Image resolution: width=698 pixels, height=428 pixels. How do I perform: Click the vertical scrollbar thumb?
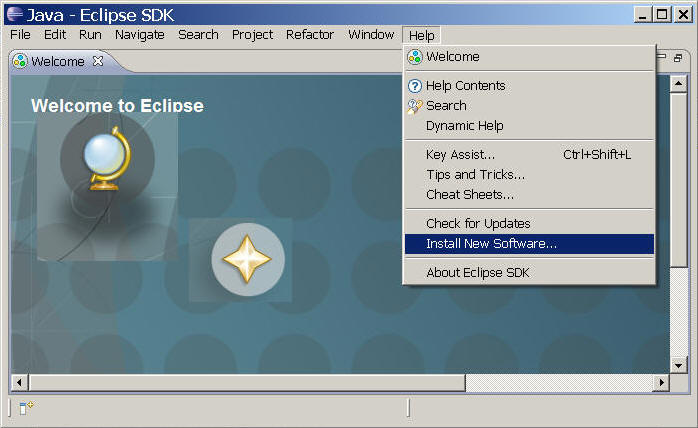point(678,180)
